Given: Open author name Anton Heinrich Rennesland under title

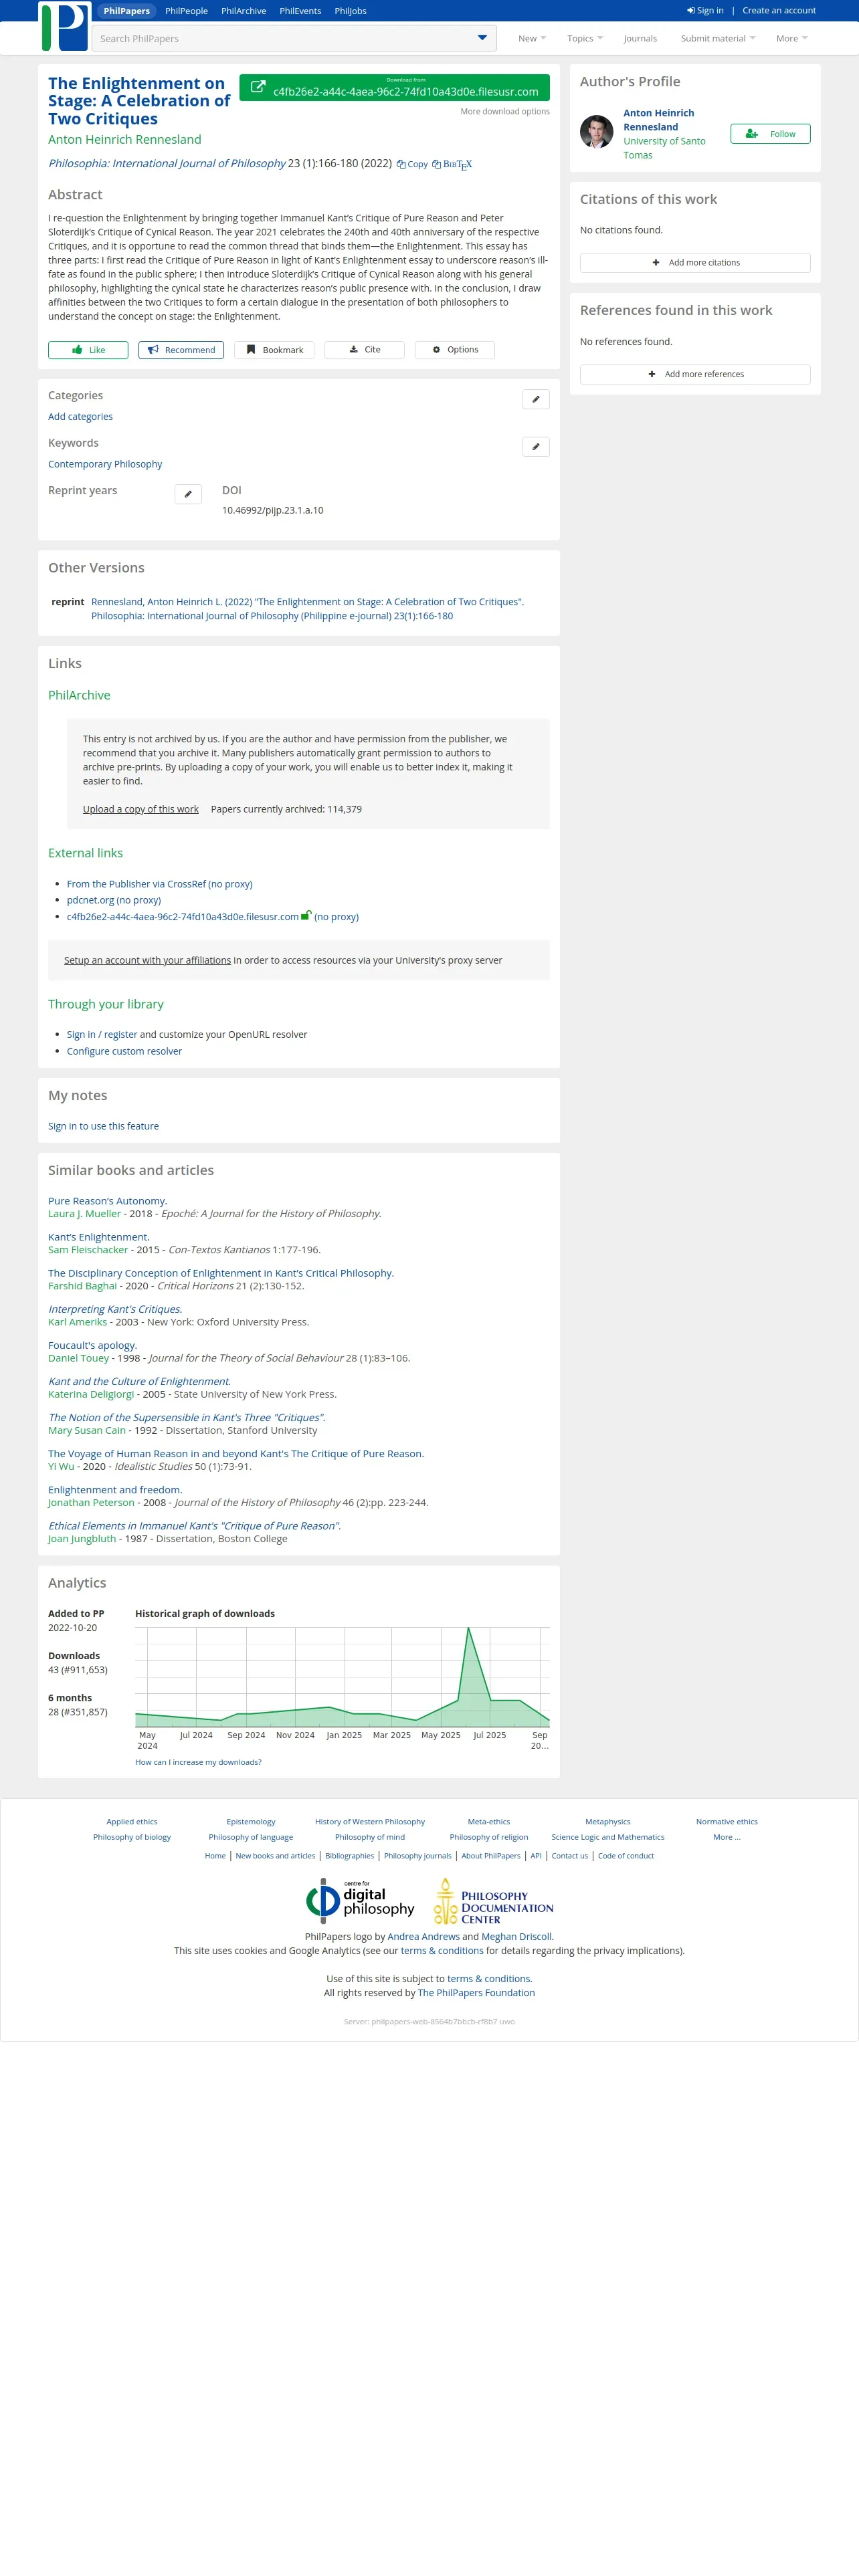Looking at the screenshot, I should click(125, 139).
